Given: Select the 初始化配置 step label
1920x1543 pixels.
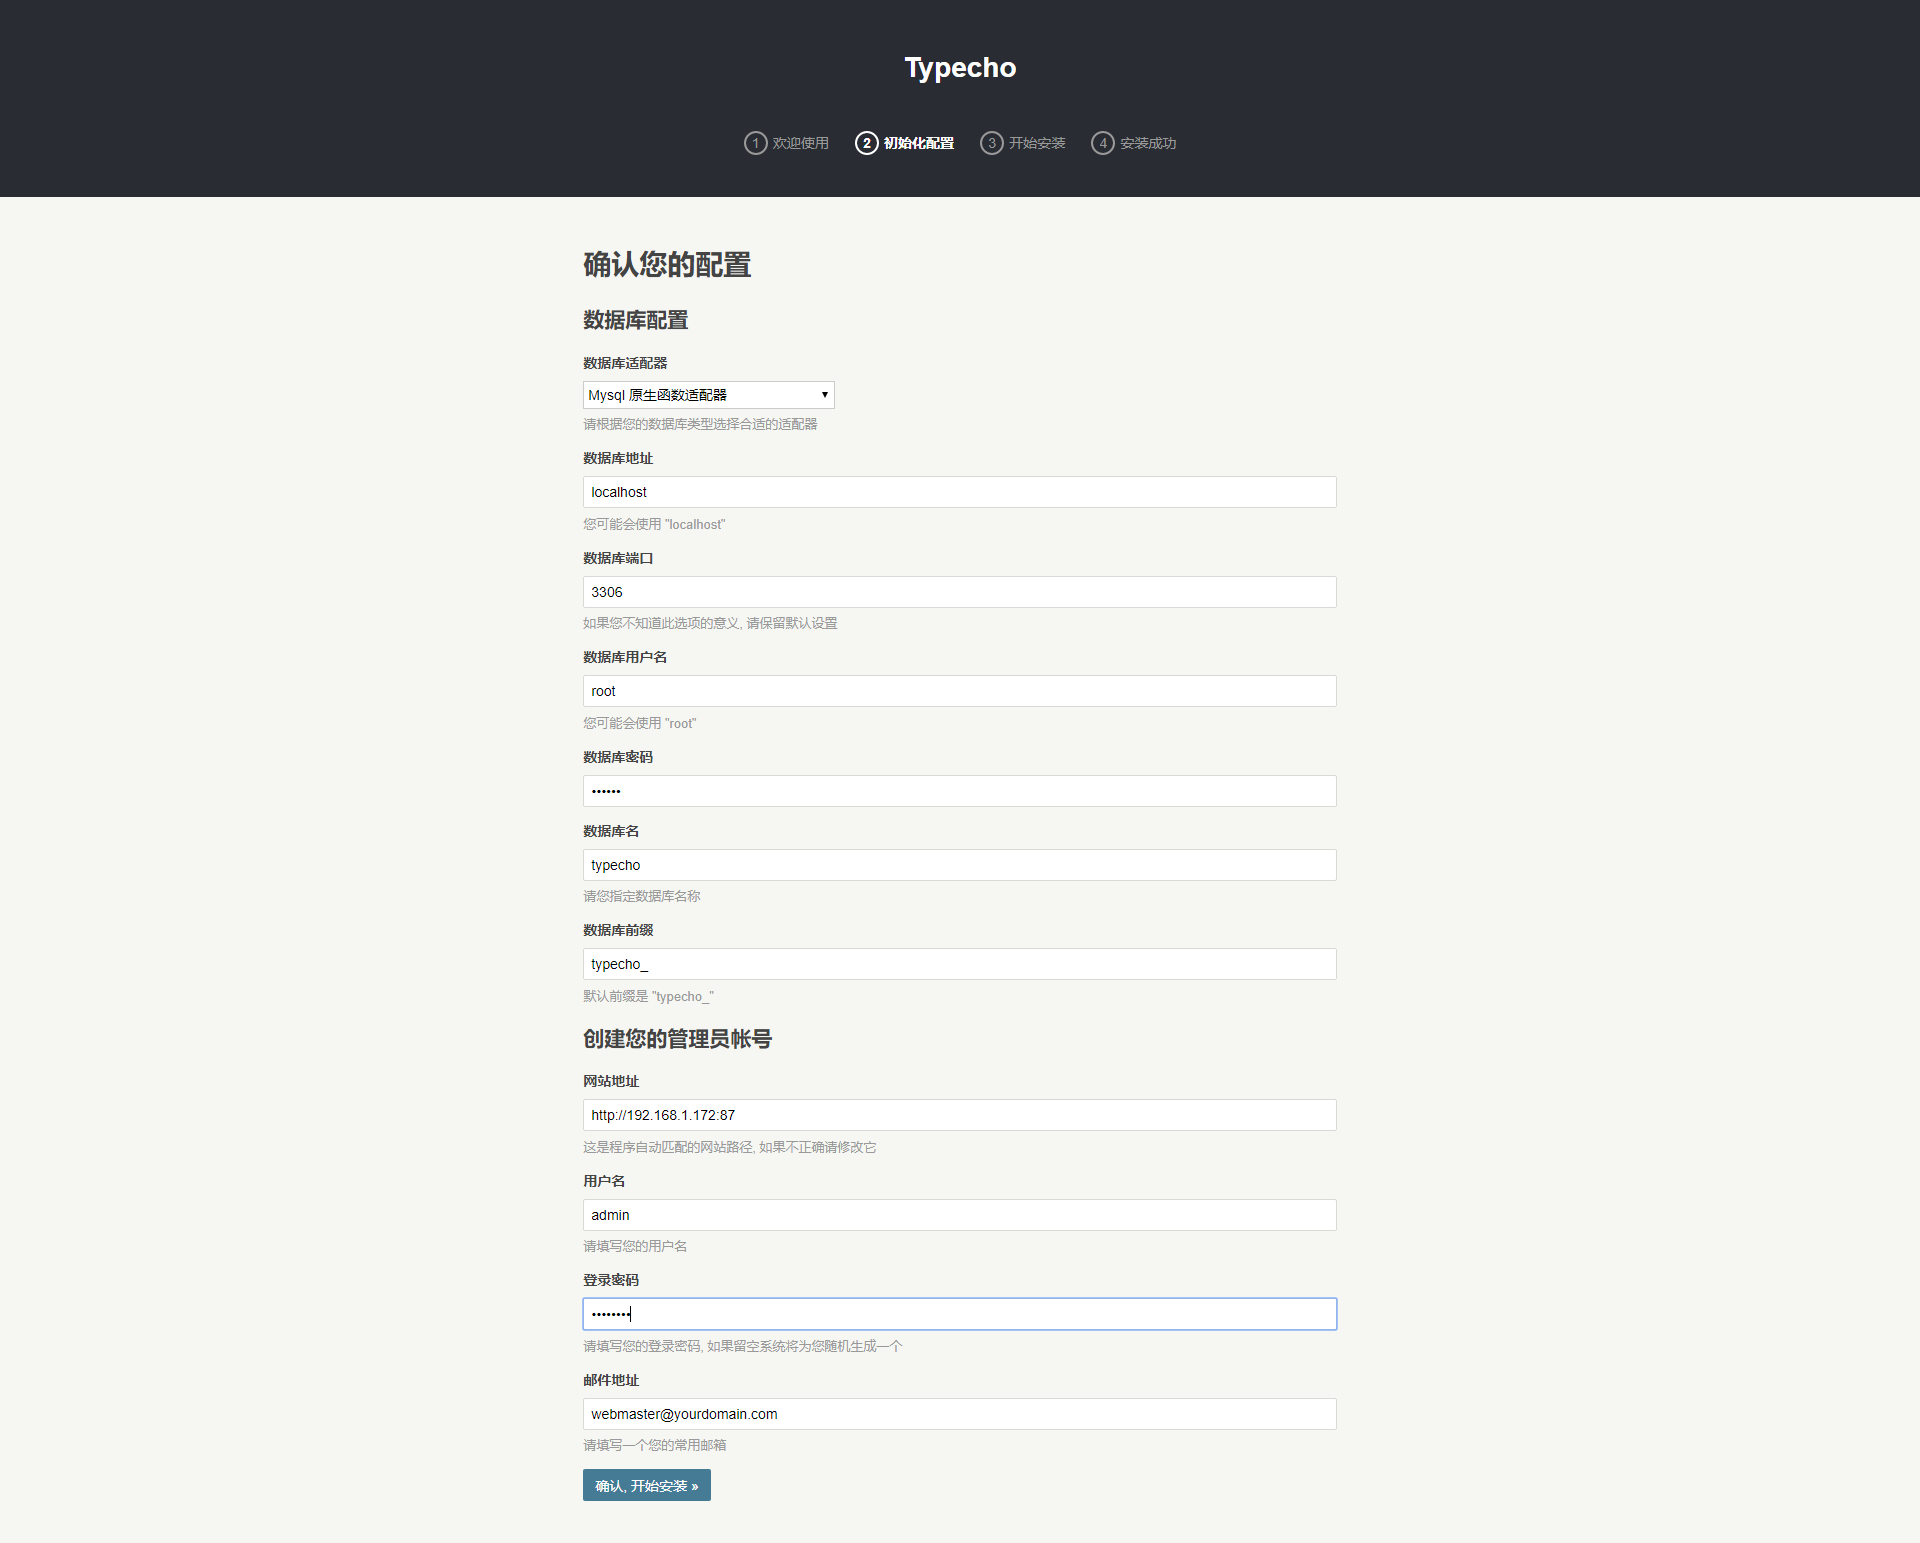Looking at the screenshot, I should (x=918, y=143).
